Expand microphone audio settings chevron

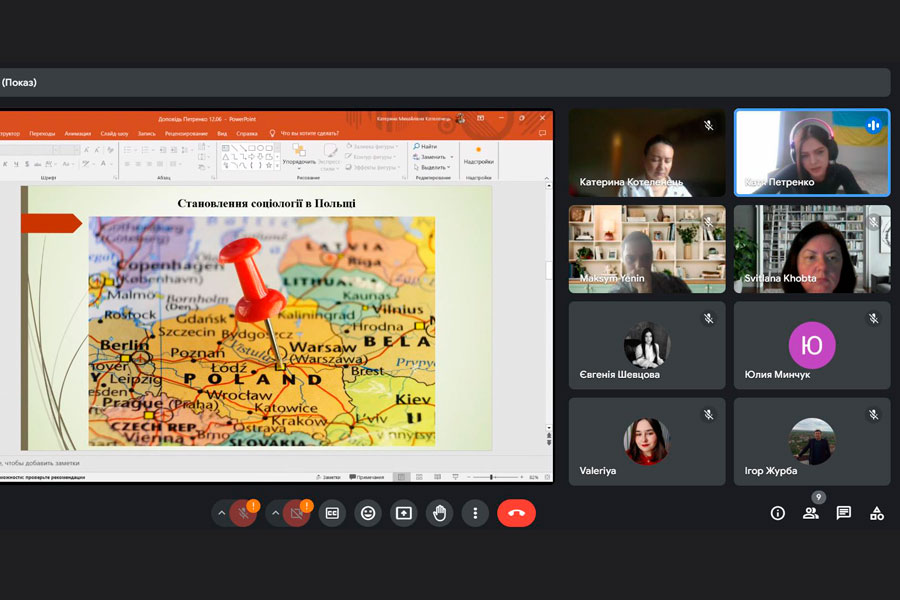pos(222,513)
